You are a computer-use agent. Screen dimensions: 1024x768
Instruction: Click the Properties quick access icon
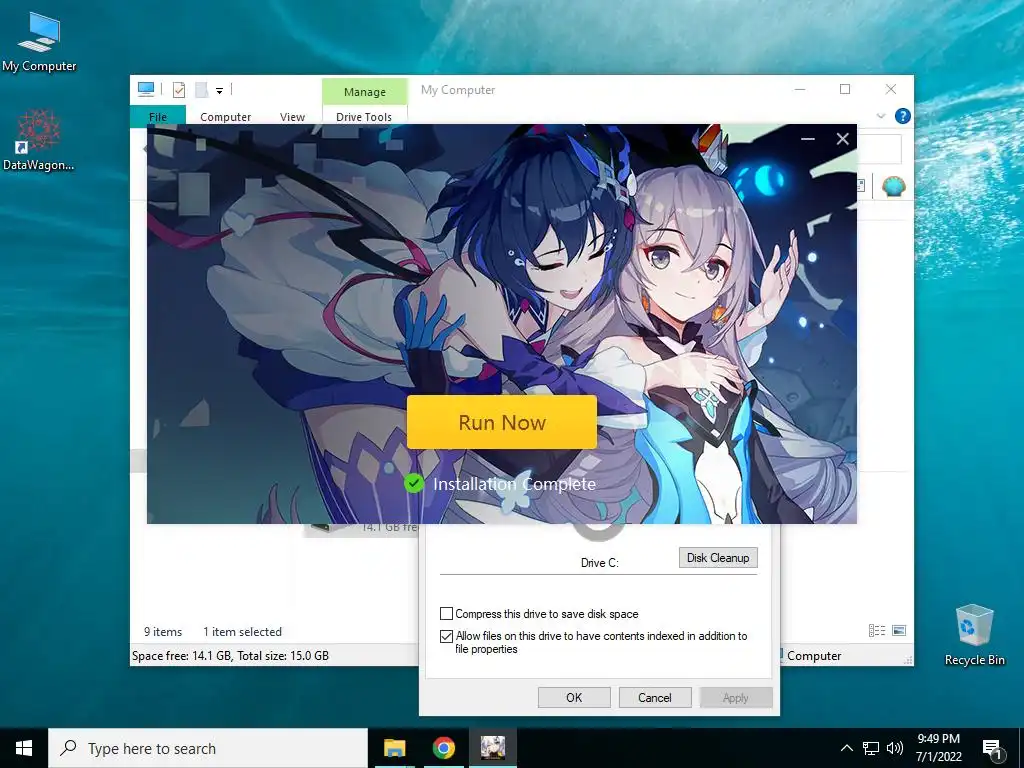pos(179,90)
